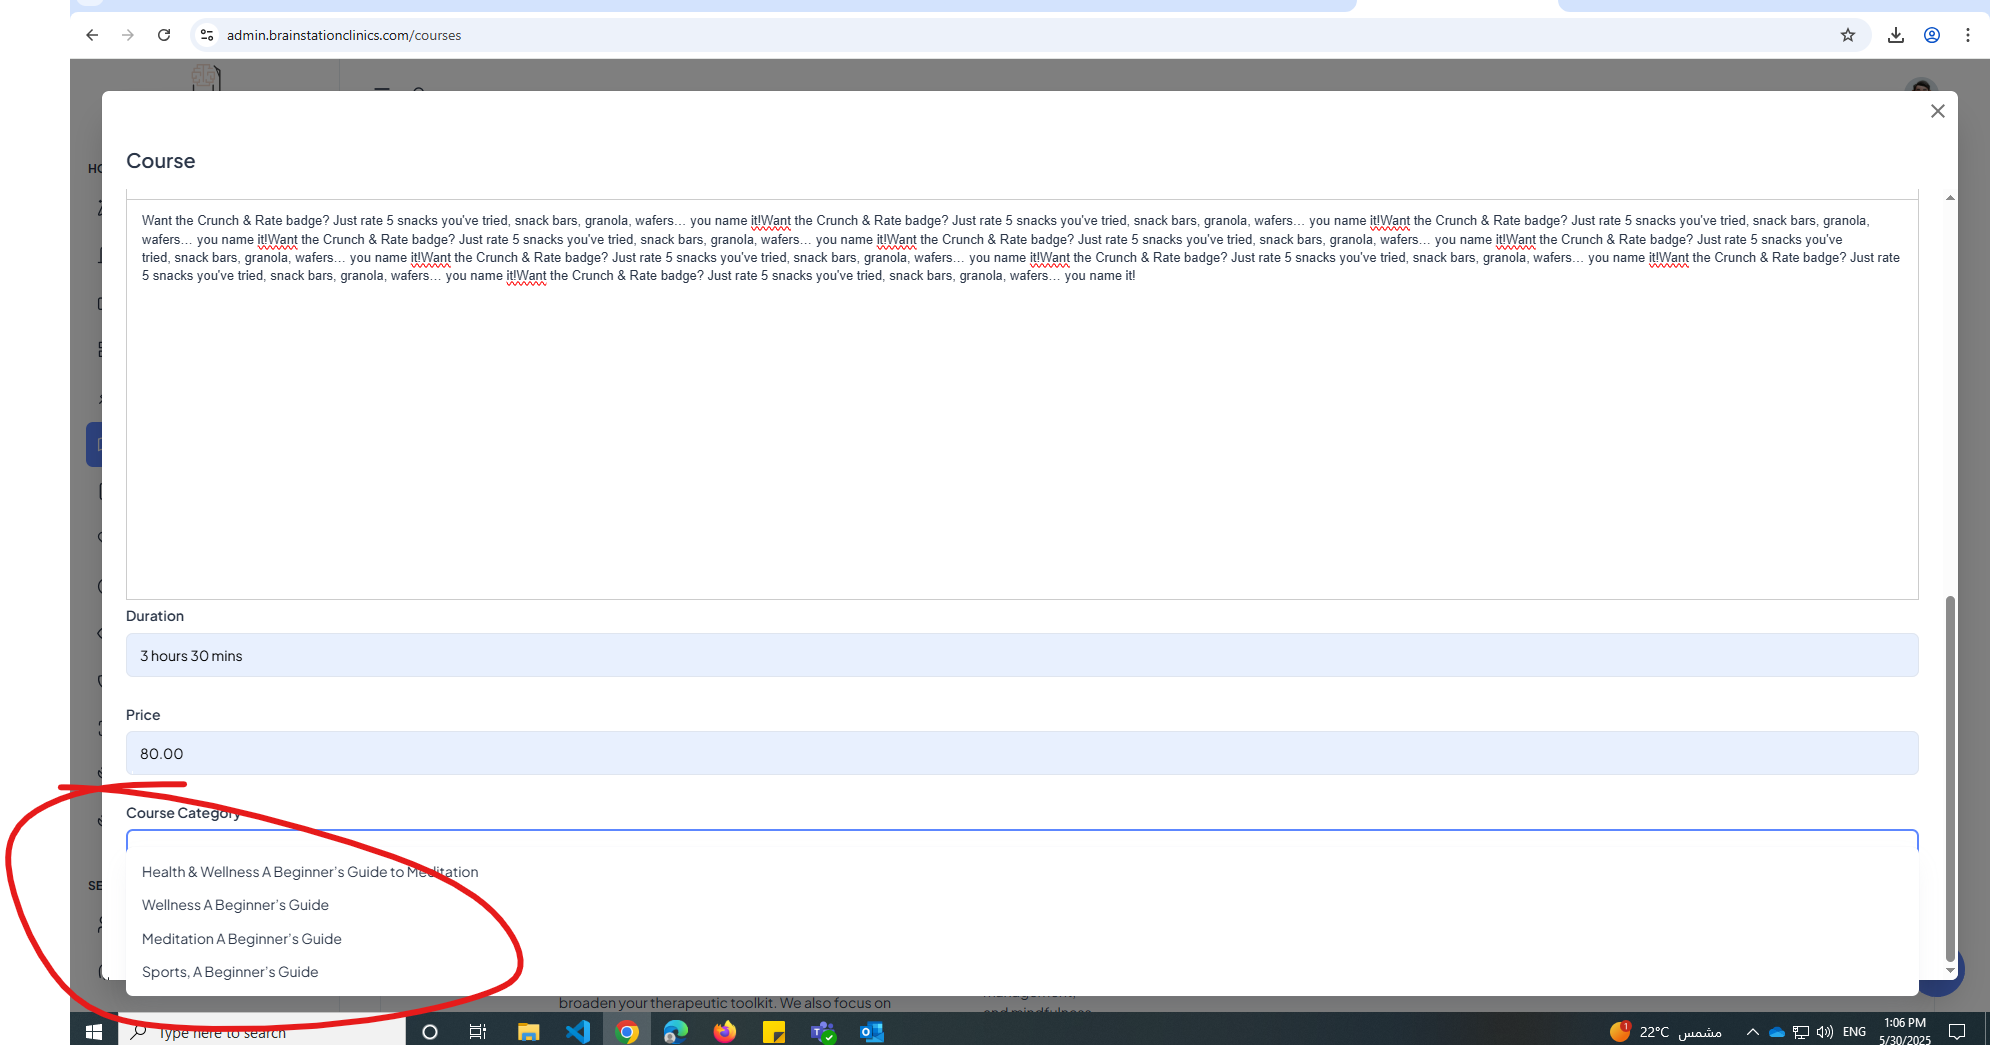Viewport: 1990px width, 1045px height.
Task: Open Visual Studio Code from the taskbar
Action: 577,1031
